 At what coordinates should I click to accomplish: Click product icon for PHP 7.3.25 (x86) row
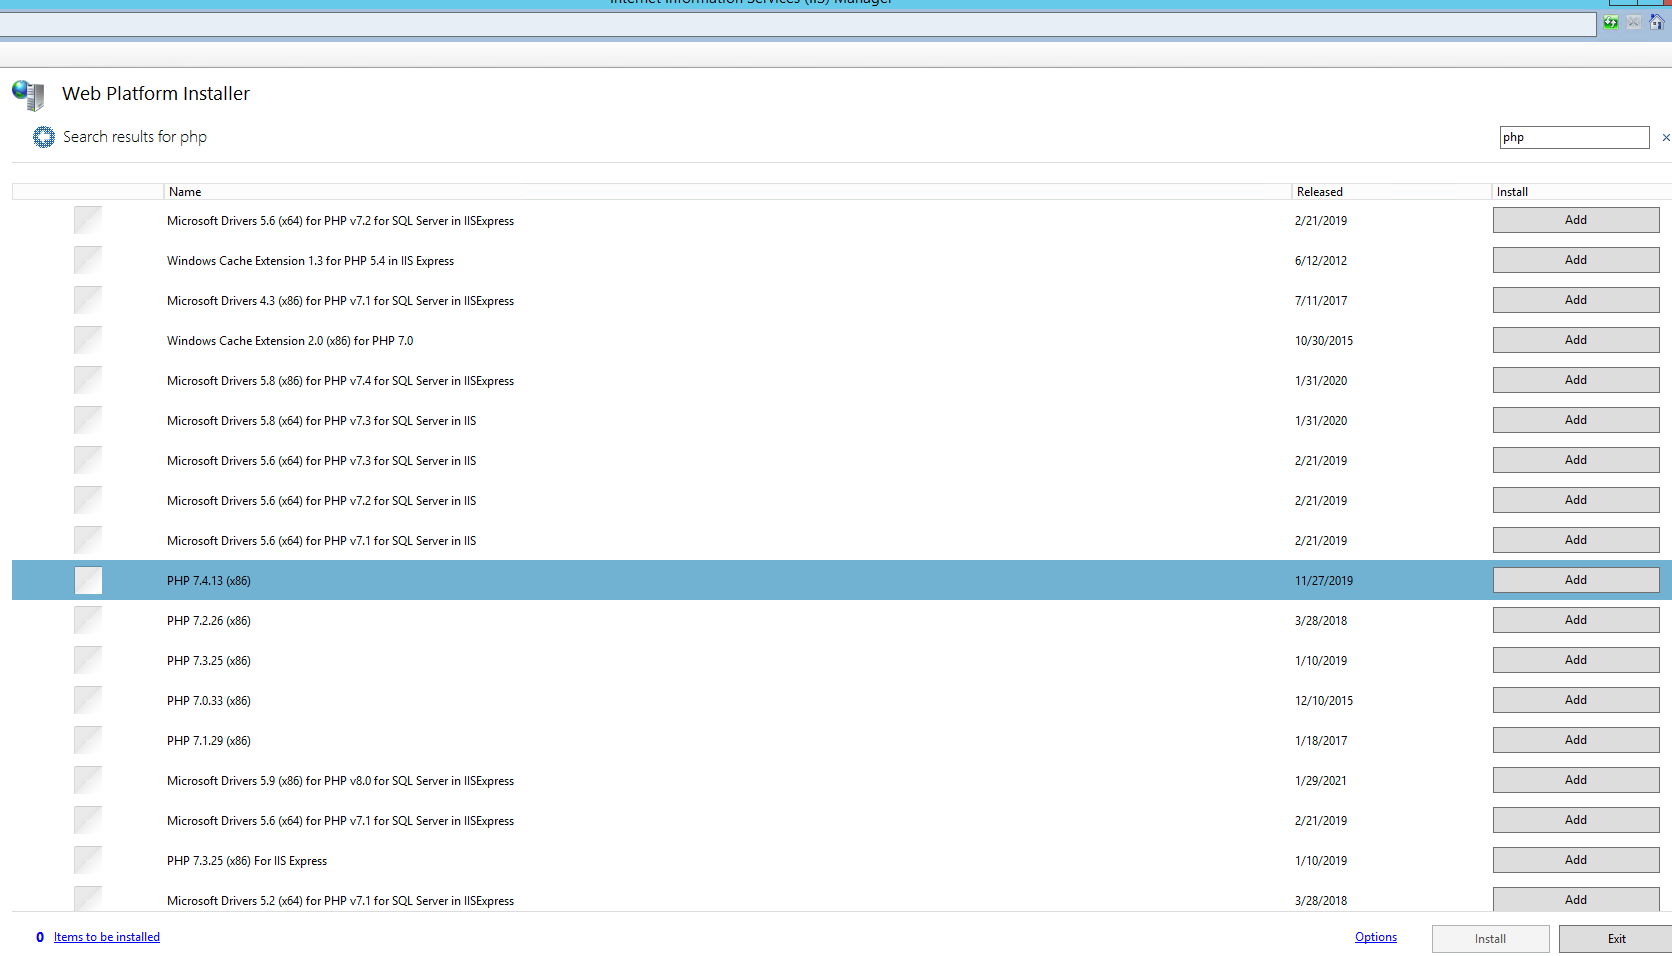click(x=88, y=660)
